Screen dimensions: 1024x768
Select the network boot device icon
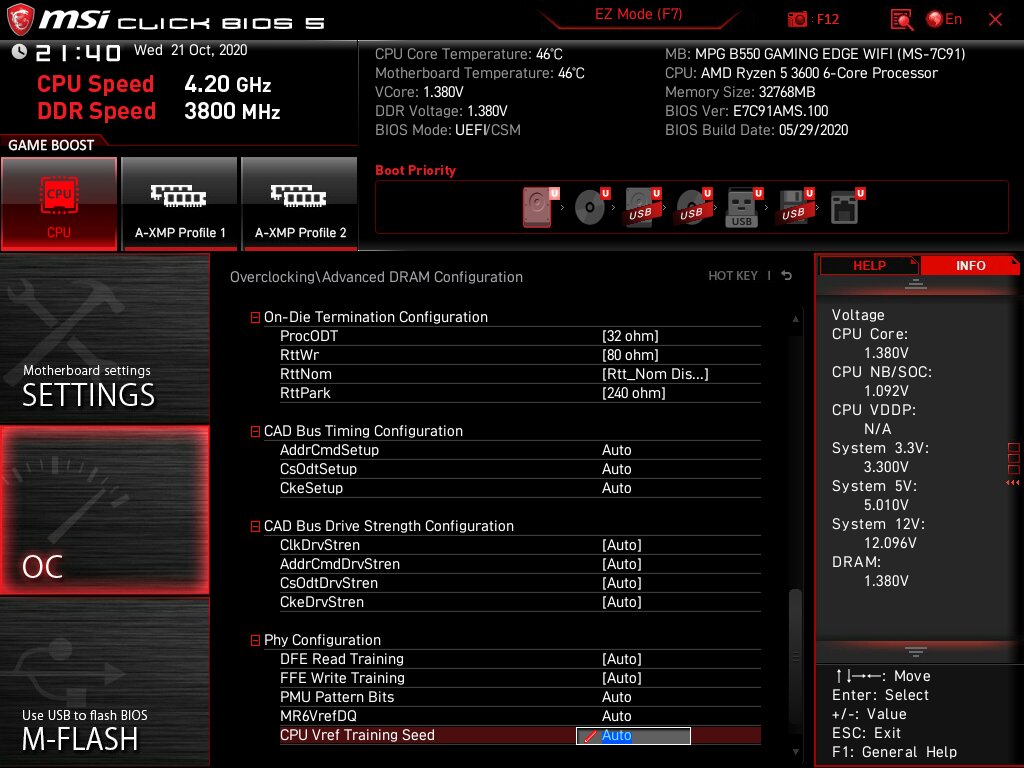[x=847, y=207]
